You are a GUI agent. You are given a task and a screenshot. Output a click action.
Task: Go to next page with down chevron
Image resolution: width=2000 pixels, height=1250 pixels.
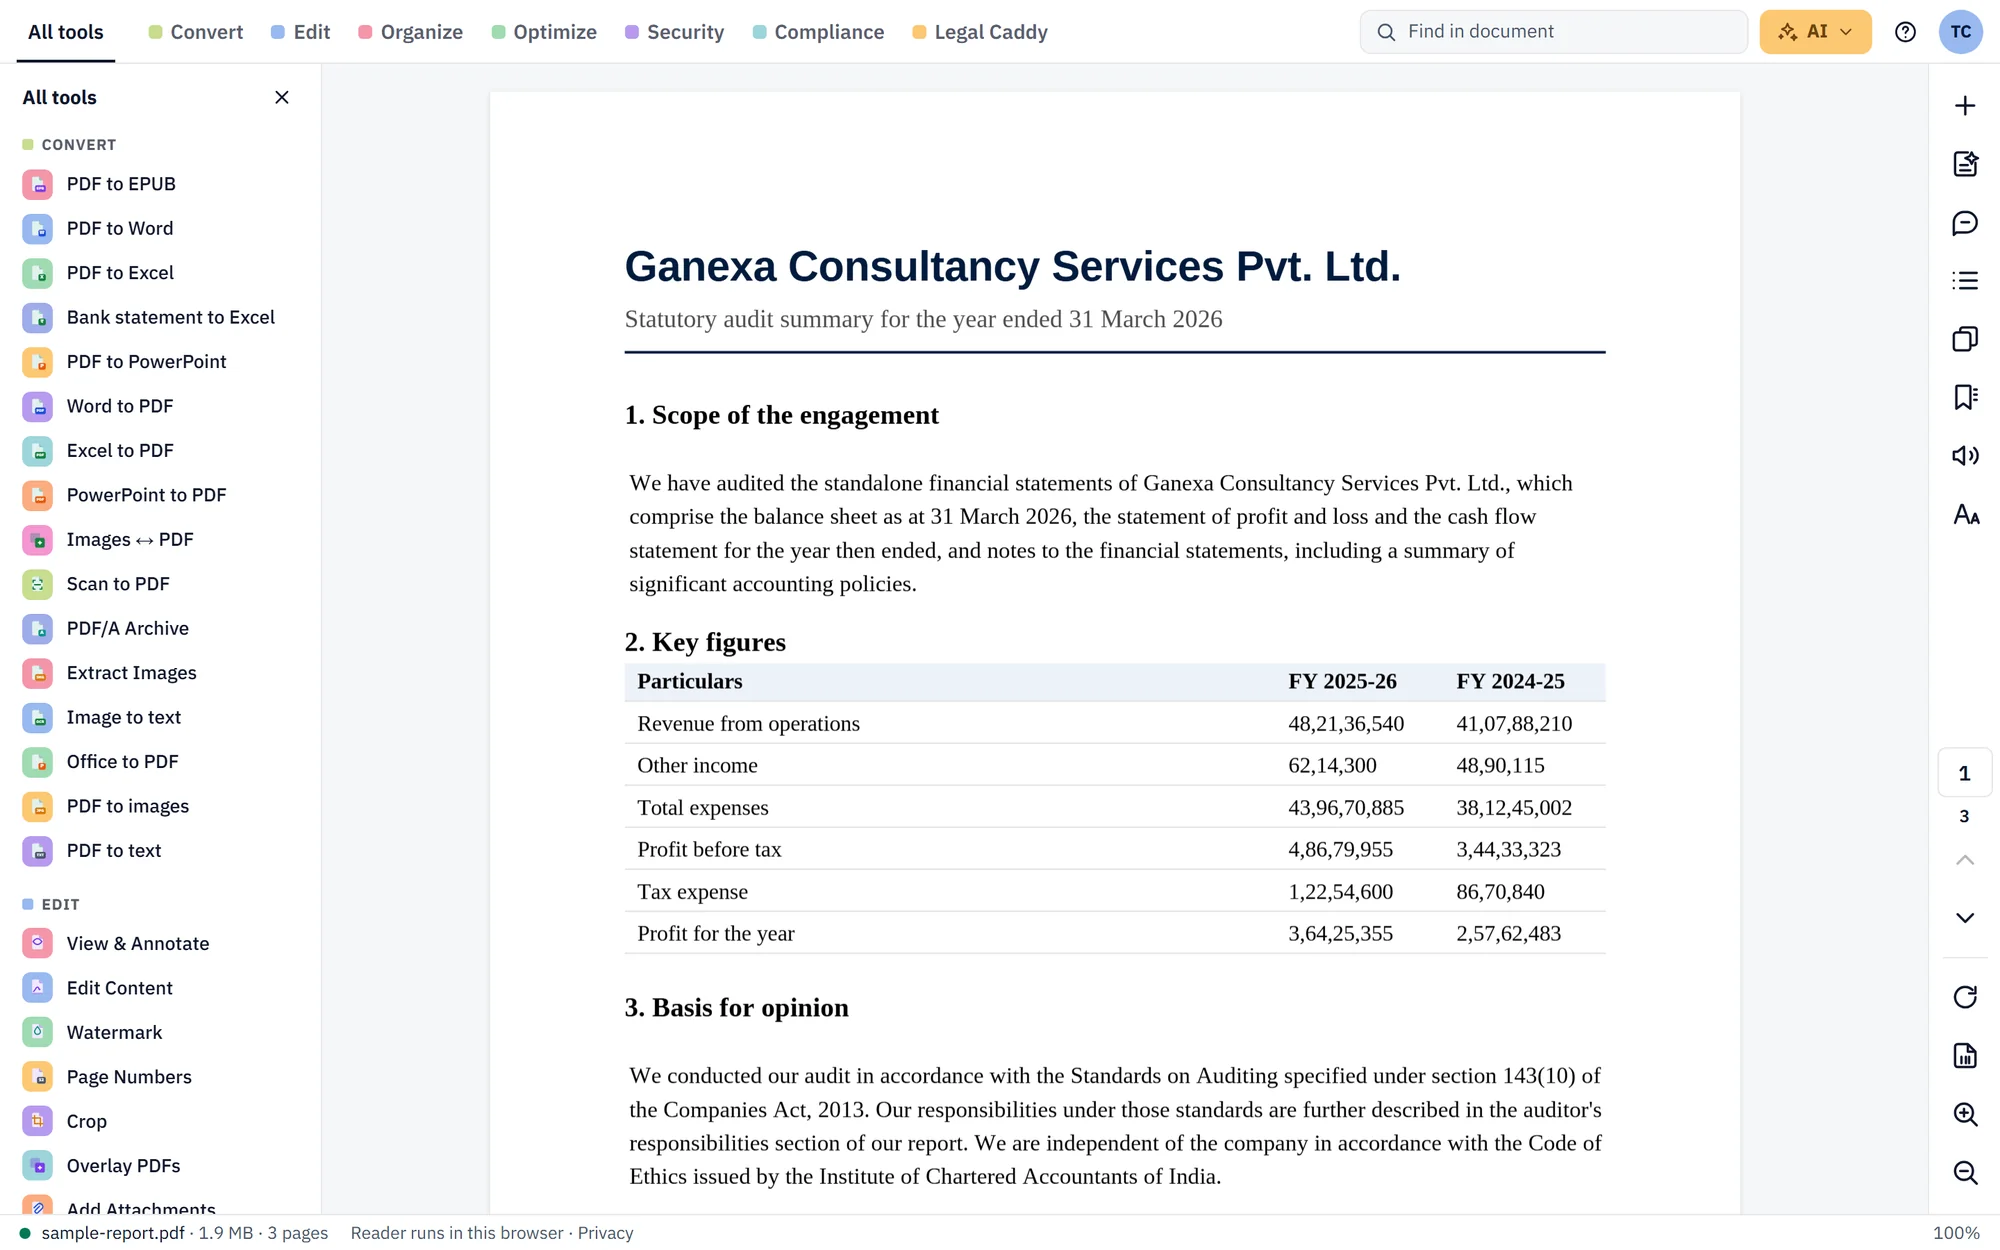[x=1965, y=918]
